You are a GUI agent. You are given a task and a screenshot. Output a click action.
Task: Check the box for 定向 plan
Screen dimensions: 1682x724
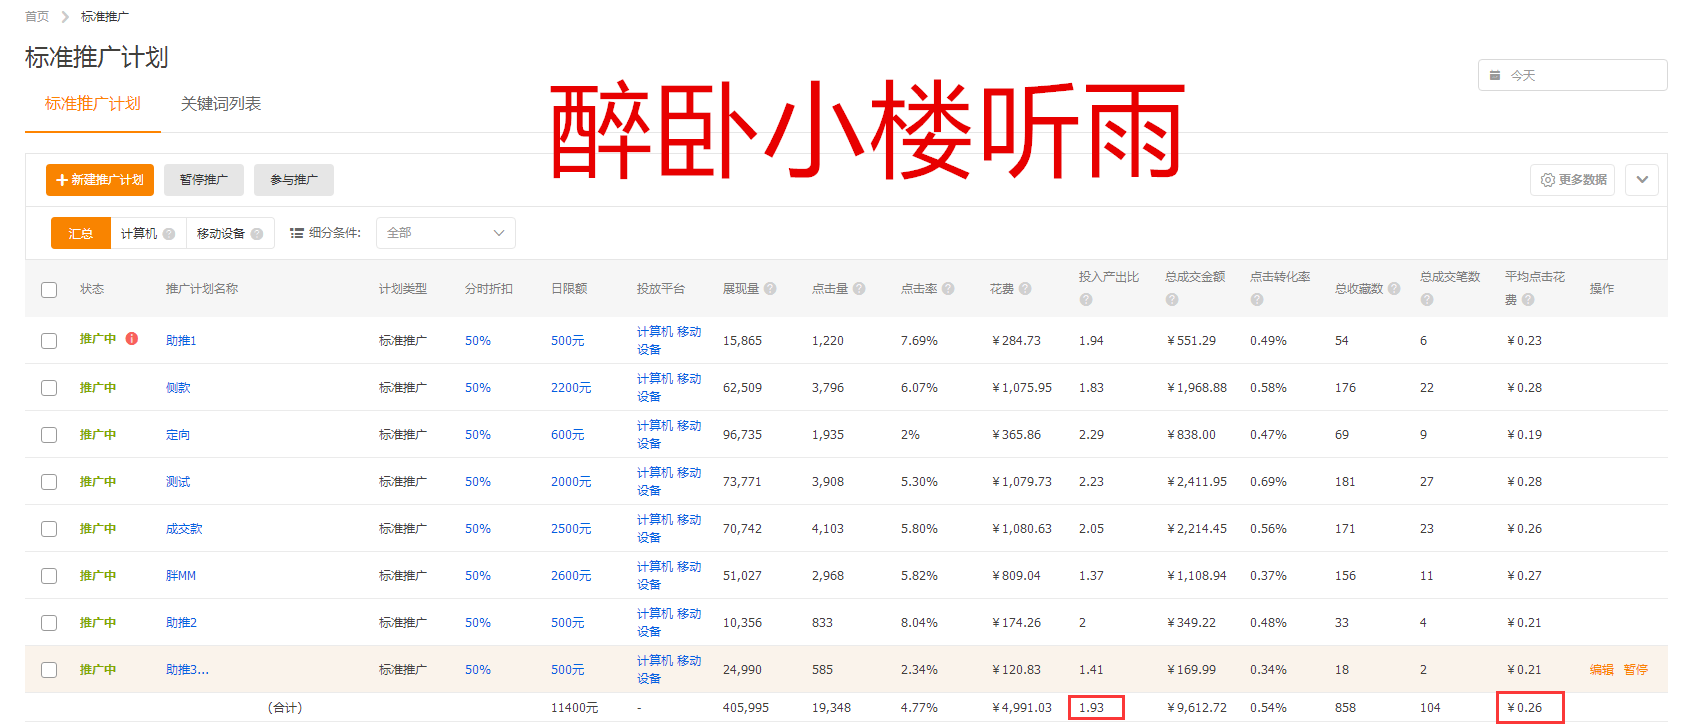tap(49, 434)
